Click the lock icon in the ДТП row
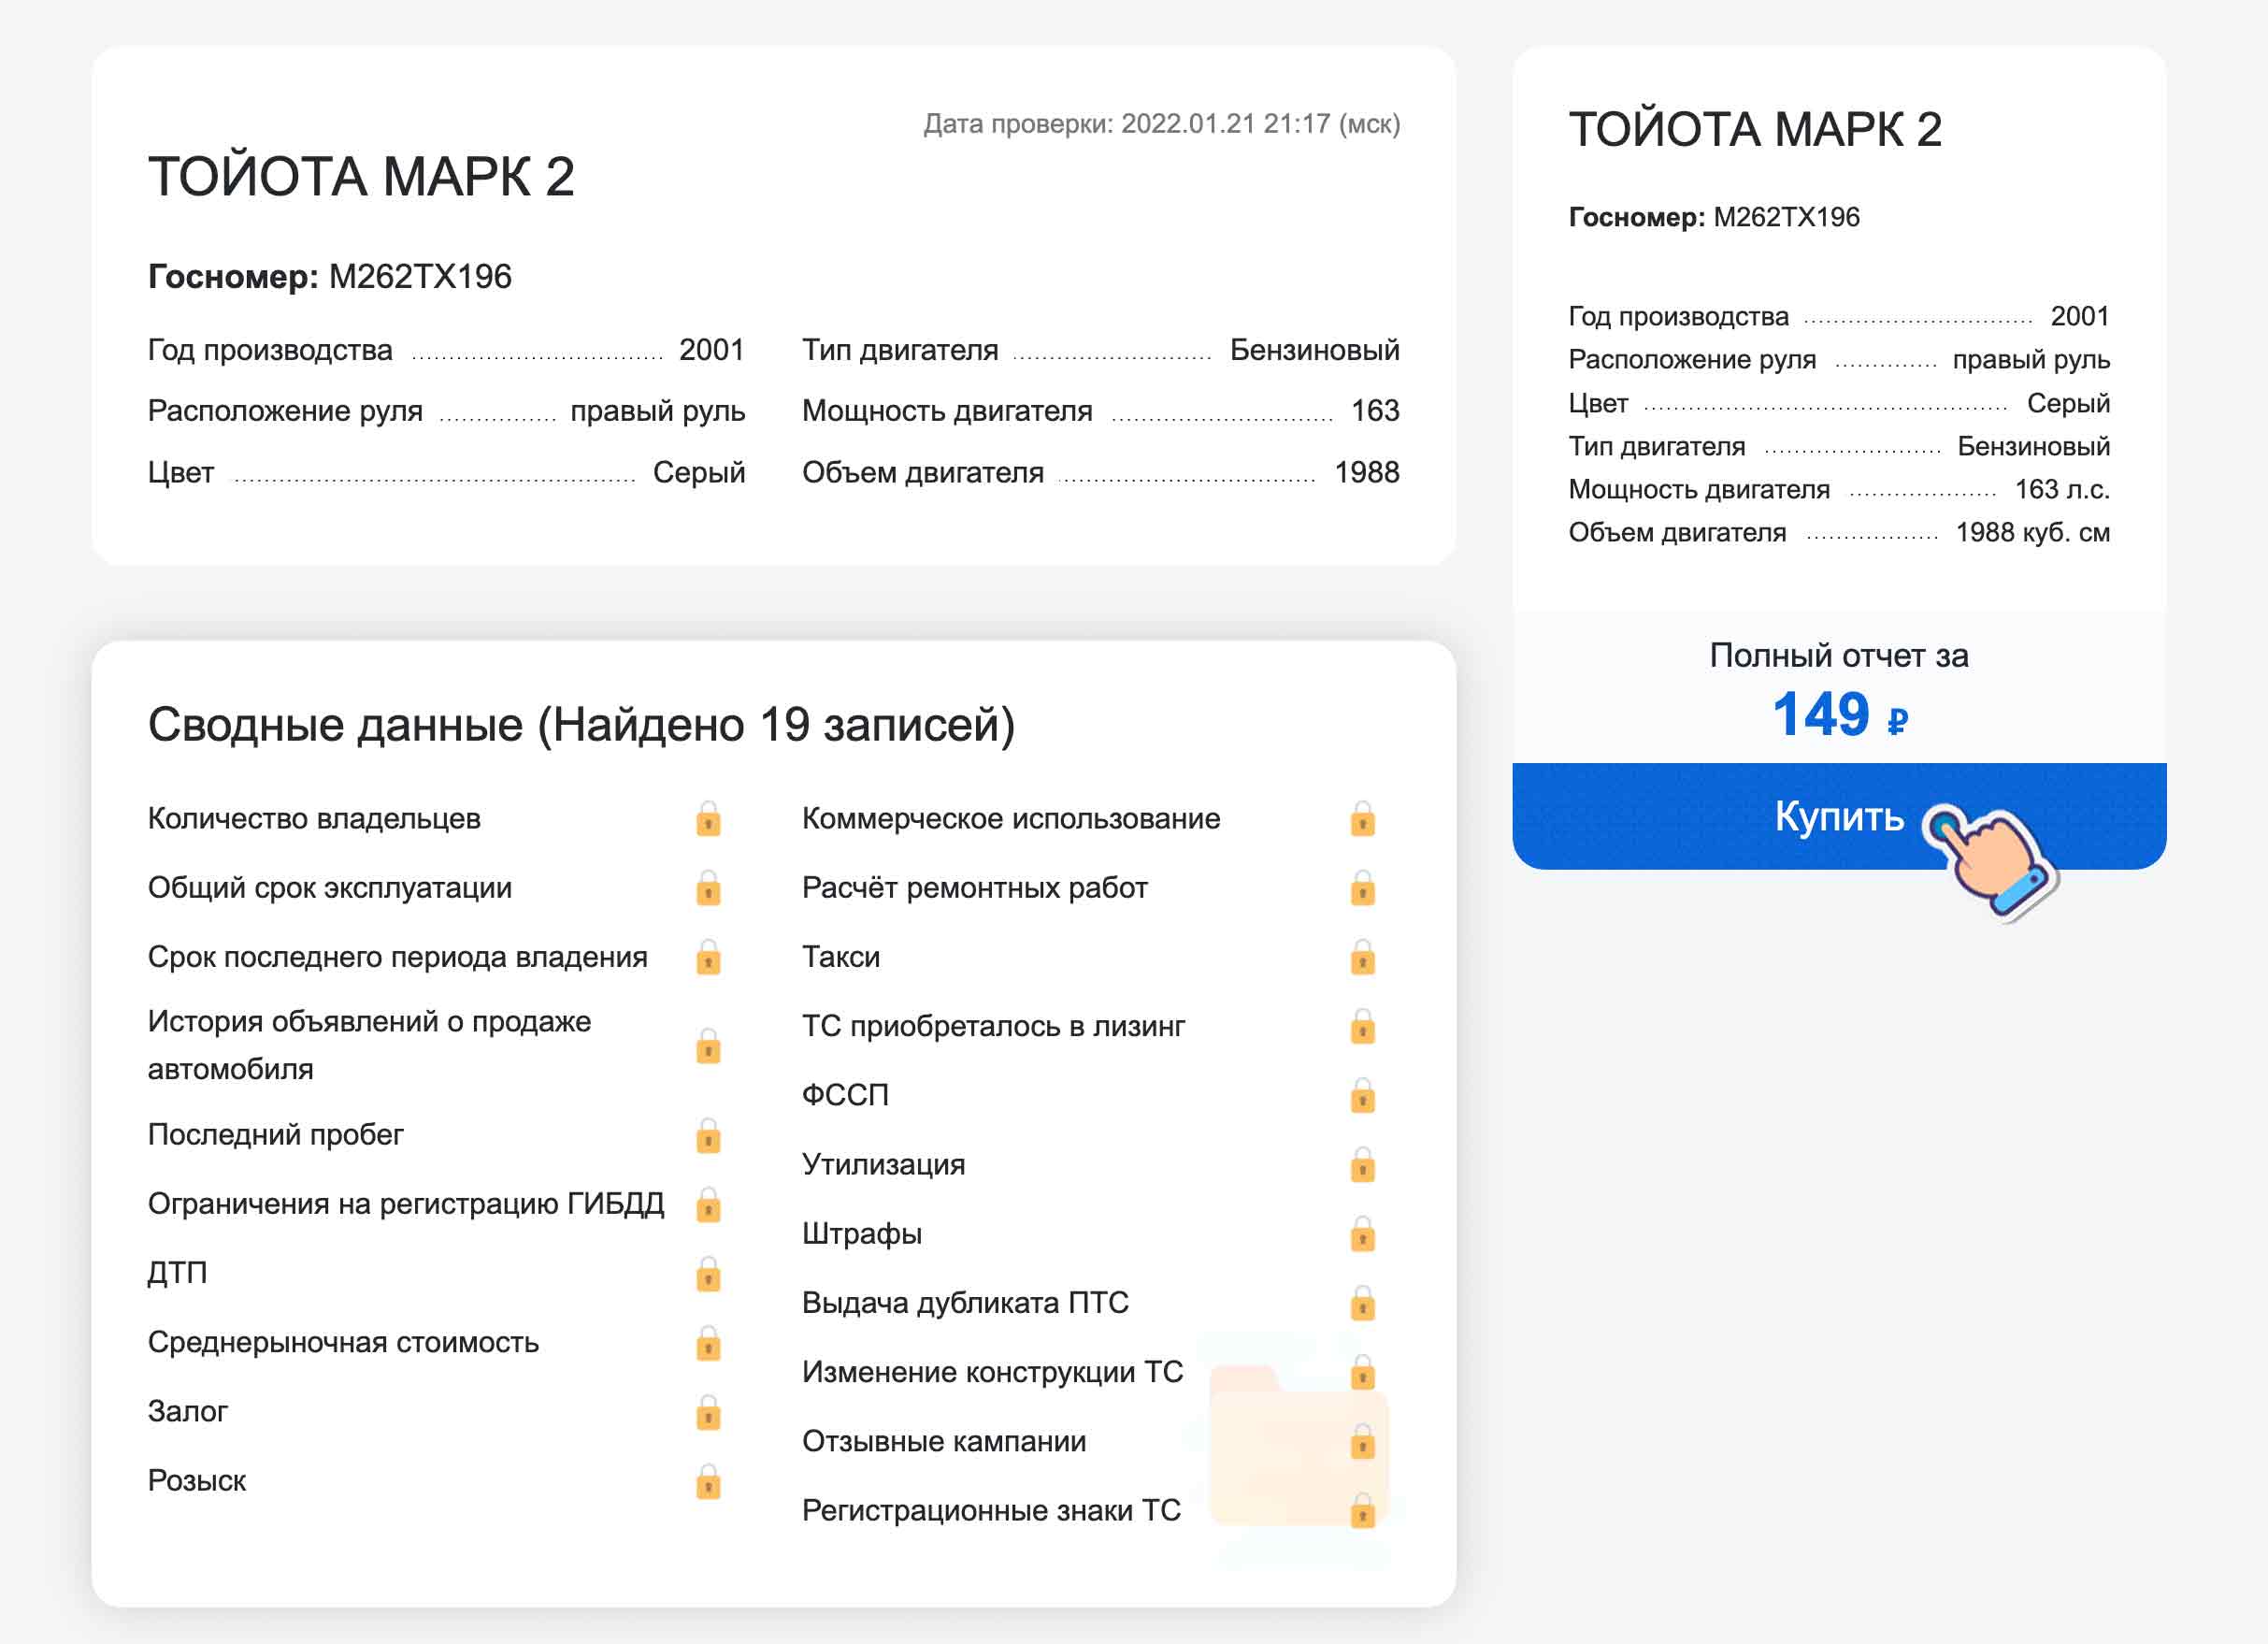2268x1644 pixels. [x=708, y=1274]
